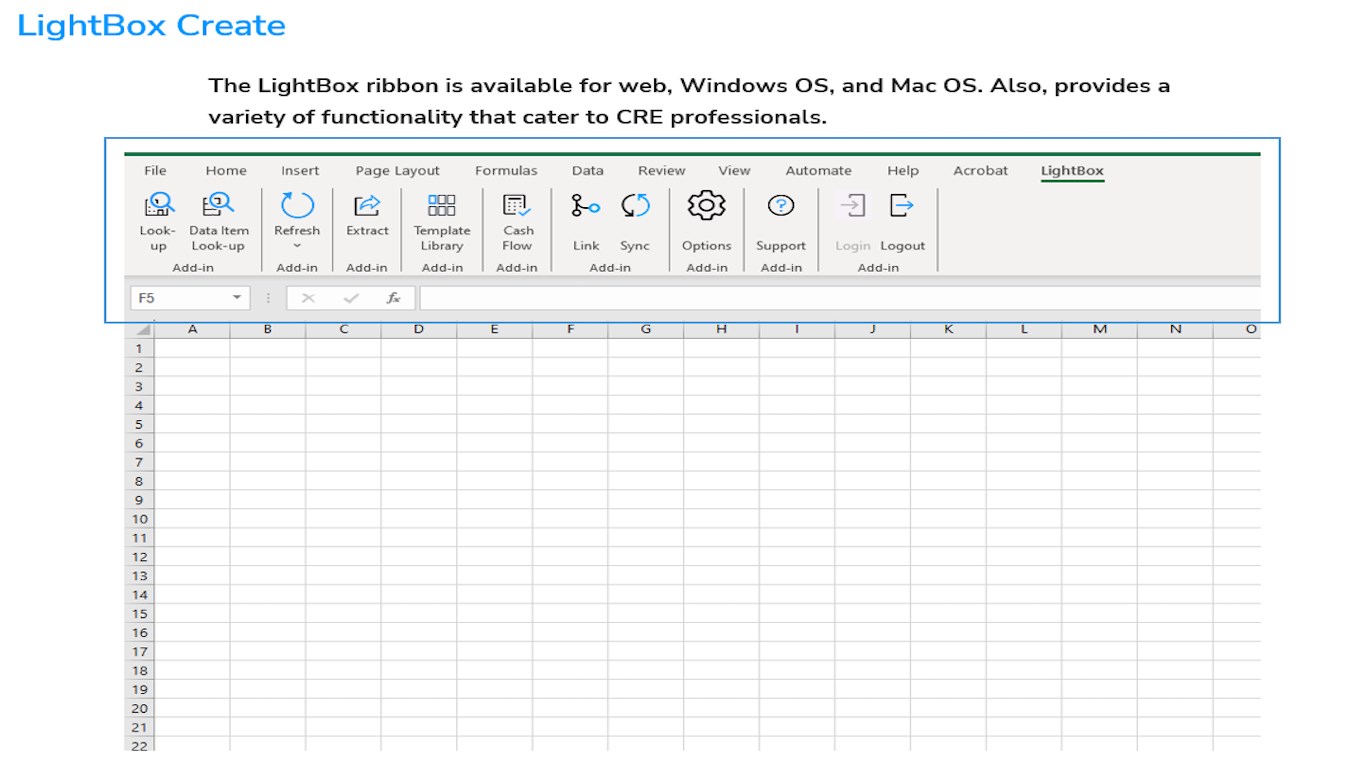Open LightBox Options gear

(706, 205)
